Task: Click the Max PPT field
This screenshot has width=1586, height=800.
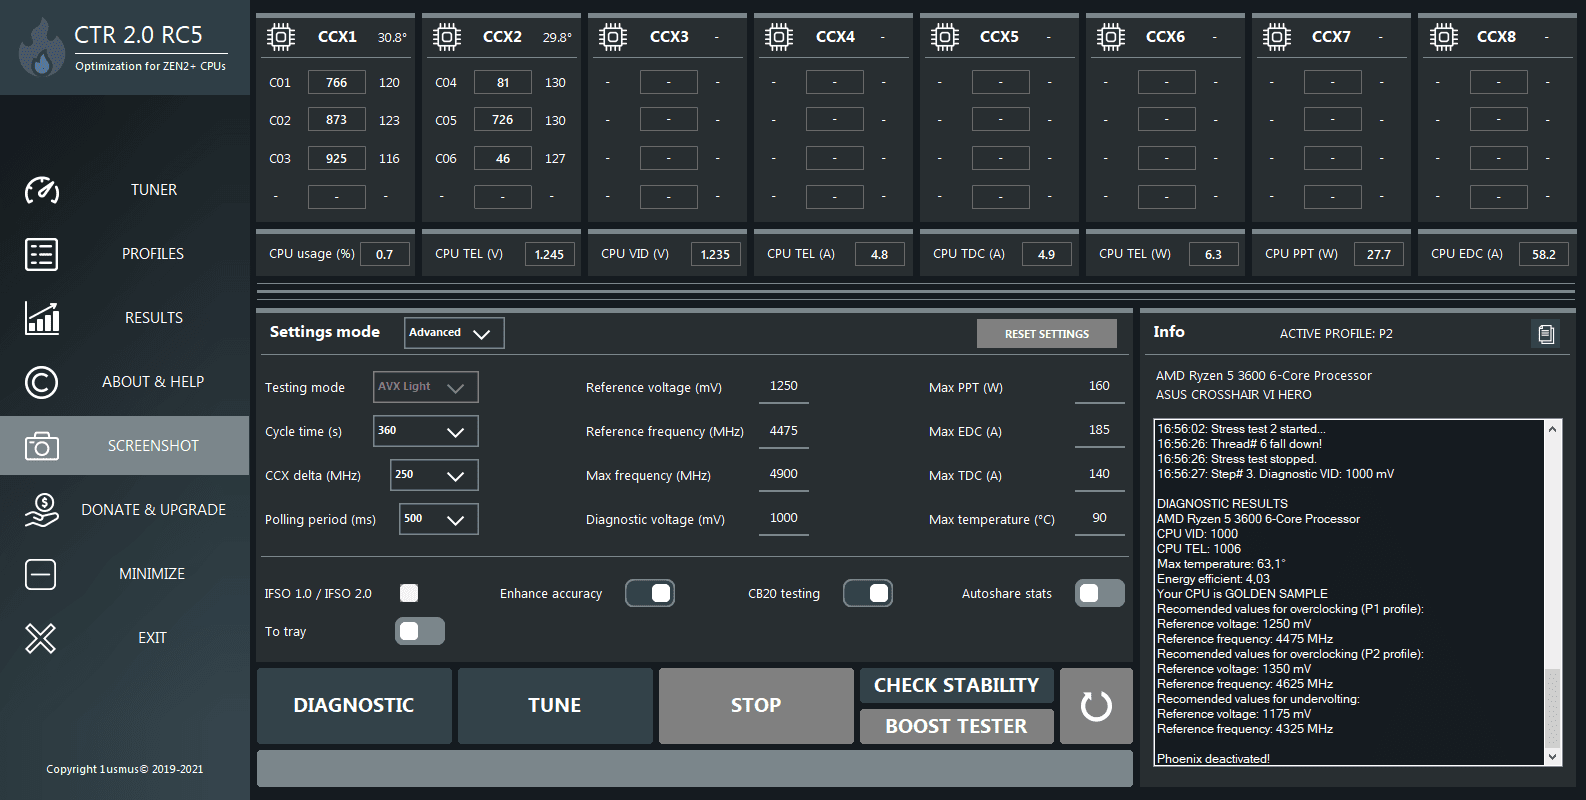Action: click(x=1100, y=387)
